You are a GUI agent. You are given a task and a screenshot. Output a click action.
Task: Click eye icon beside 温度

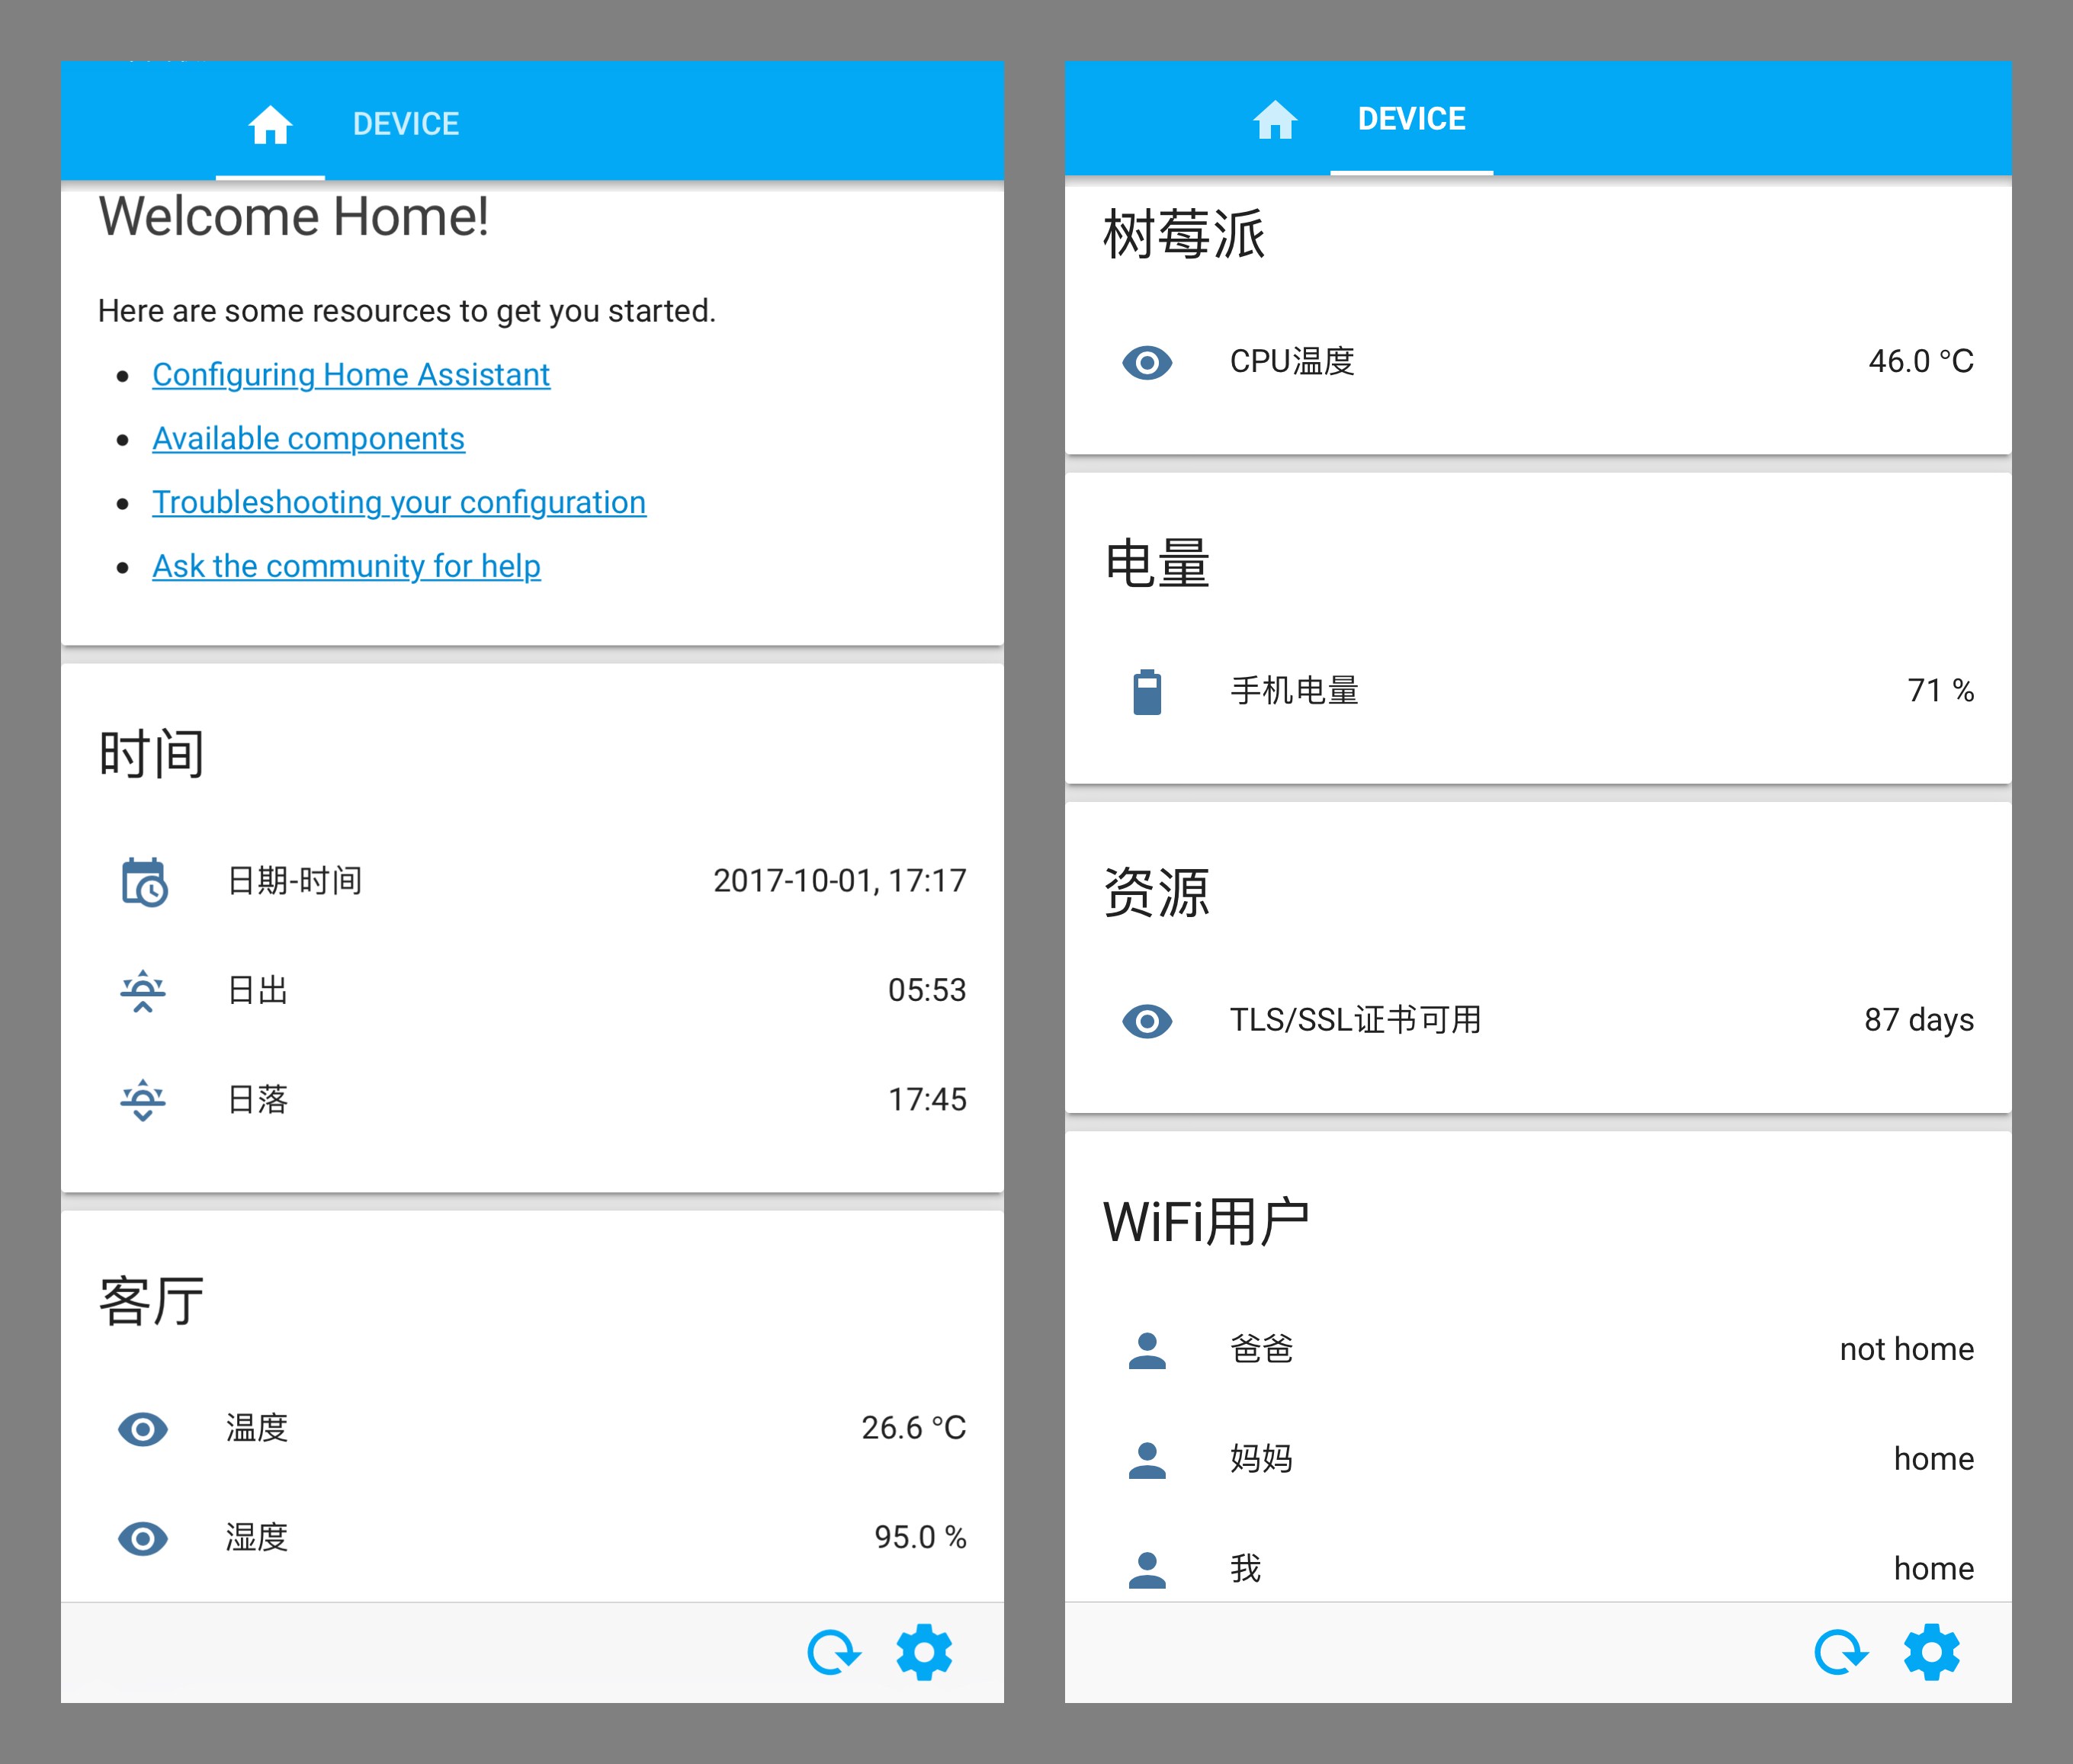coord(143,1429)
